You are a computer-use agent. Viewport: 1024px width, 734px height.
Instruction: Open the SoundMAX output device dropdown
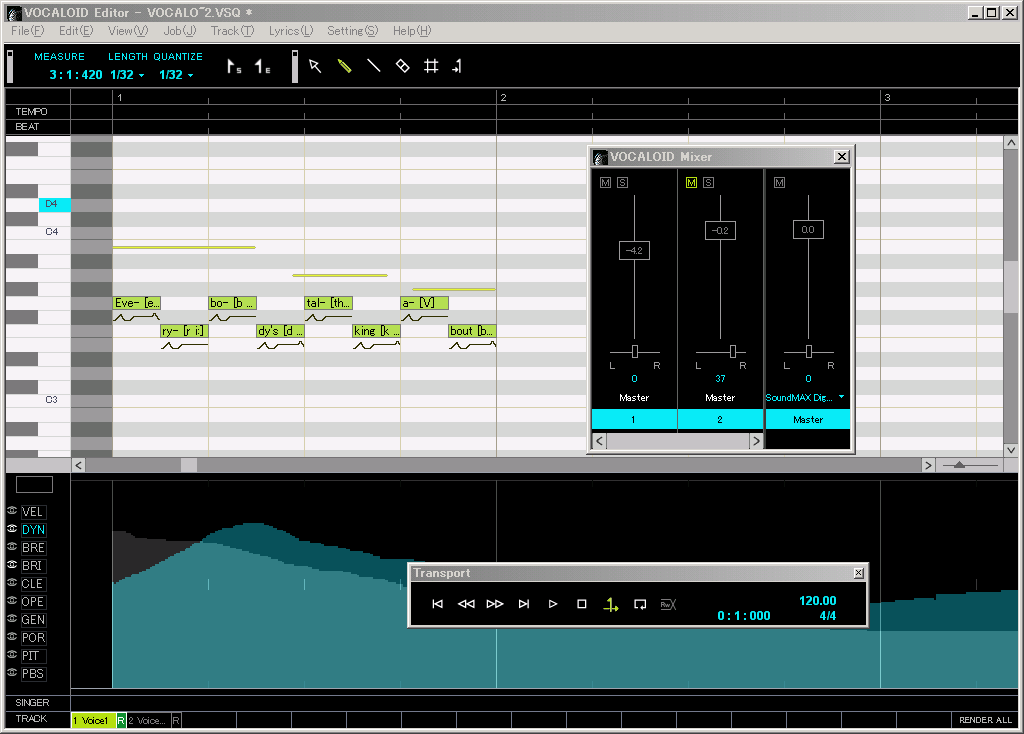pos(840,397)
